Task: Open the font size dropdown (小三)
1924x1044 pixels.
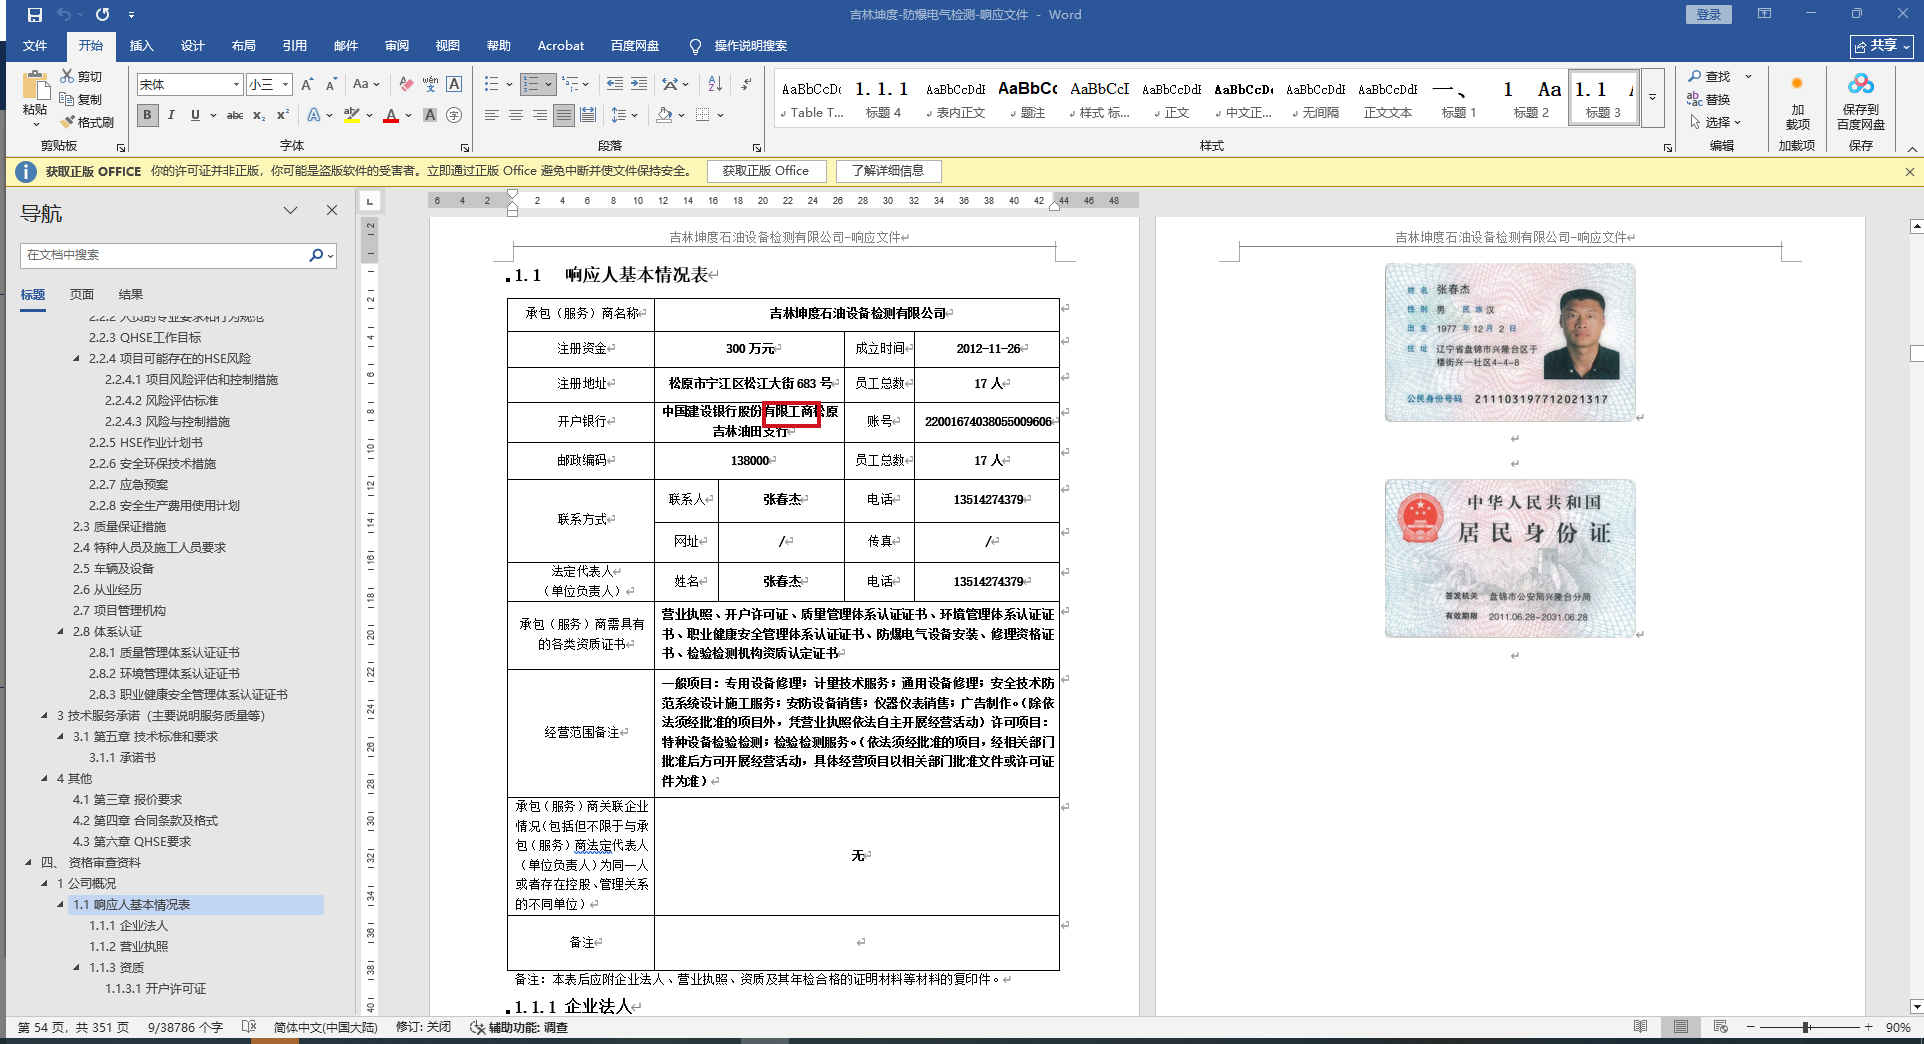Action: tap(286, 85)
